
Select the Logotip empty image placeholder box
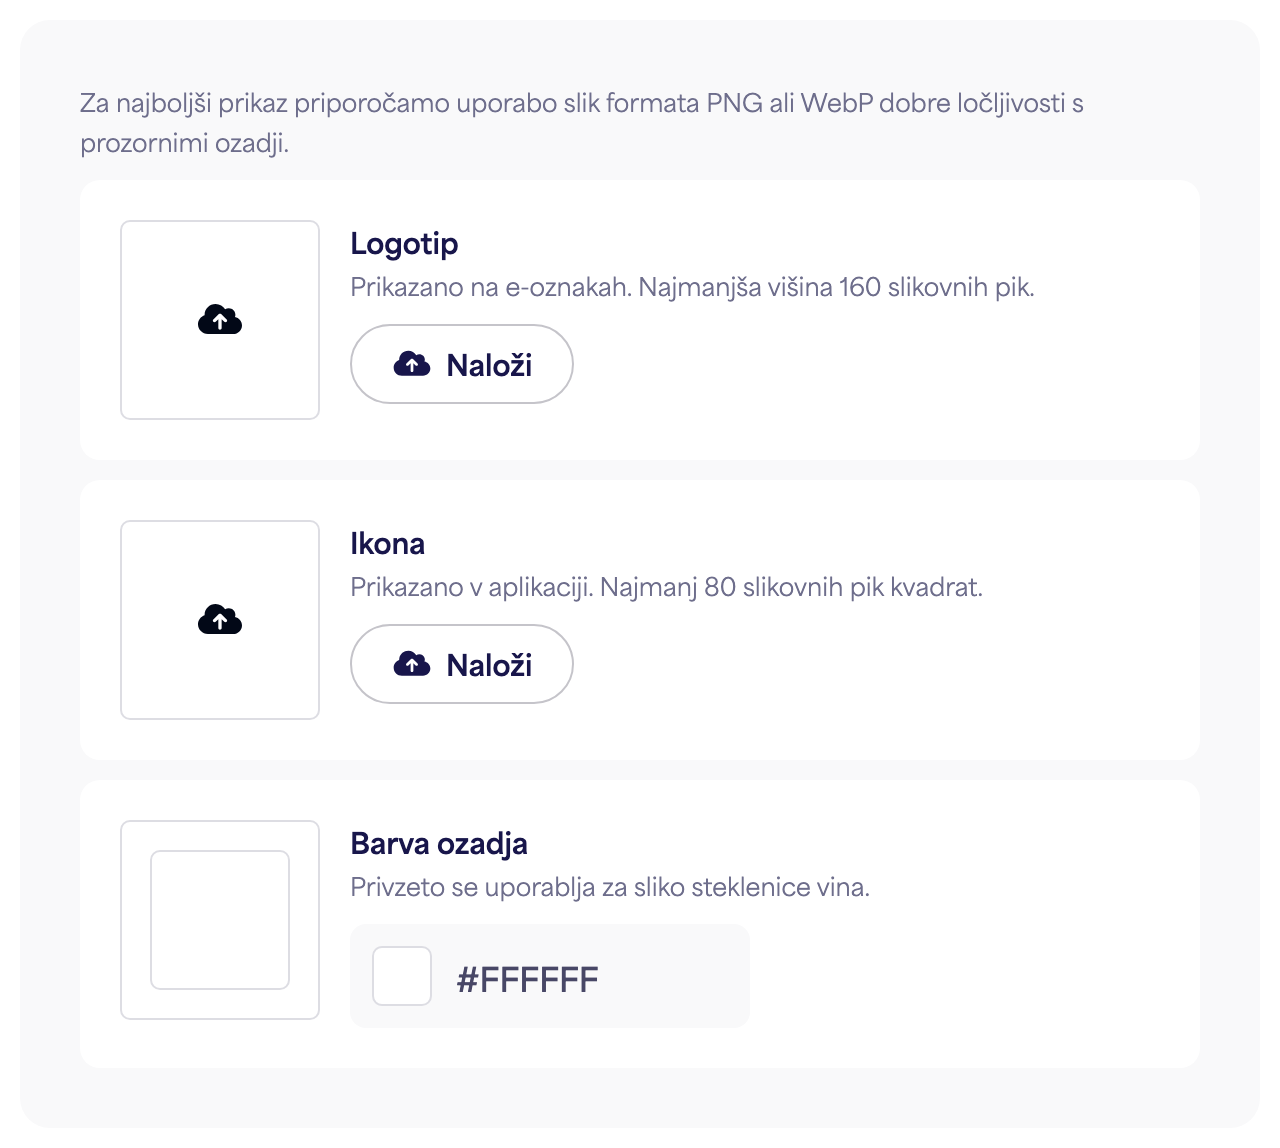point(220,320)
